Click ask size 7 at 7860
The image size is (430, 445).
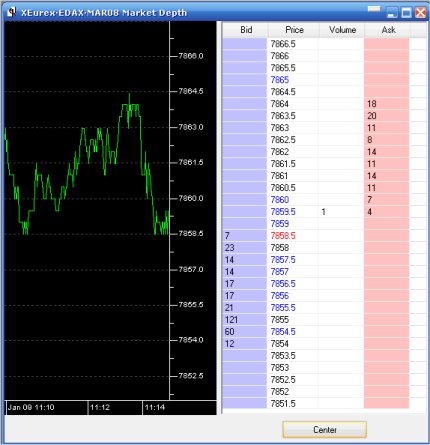(386, 200)
